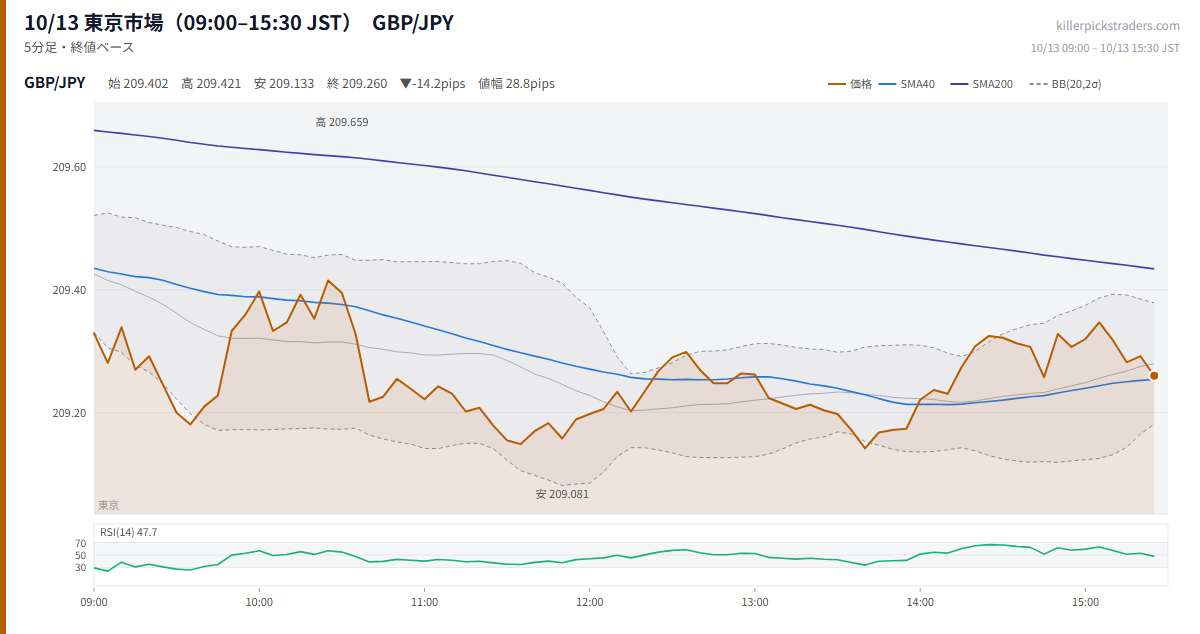Click the 209.40 y-axis label

70,290
